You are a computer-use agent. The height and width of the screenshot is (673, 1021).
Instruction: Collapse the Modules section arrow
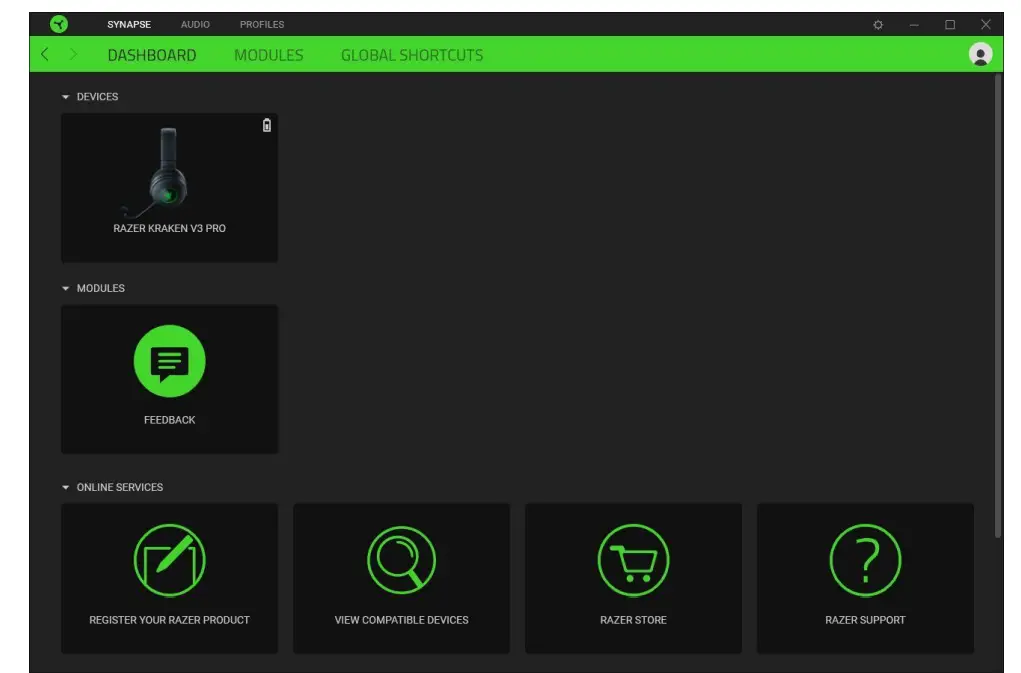tap(65, 288)
